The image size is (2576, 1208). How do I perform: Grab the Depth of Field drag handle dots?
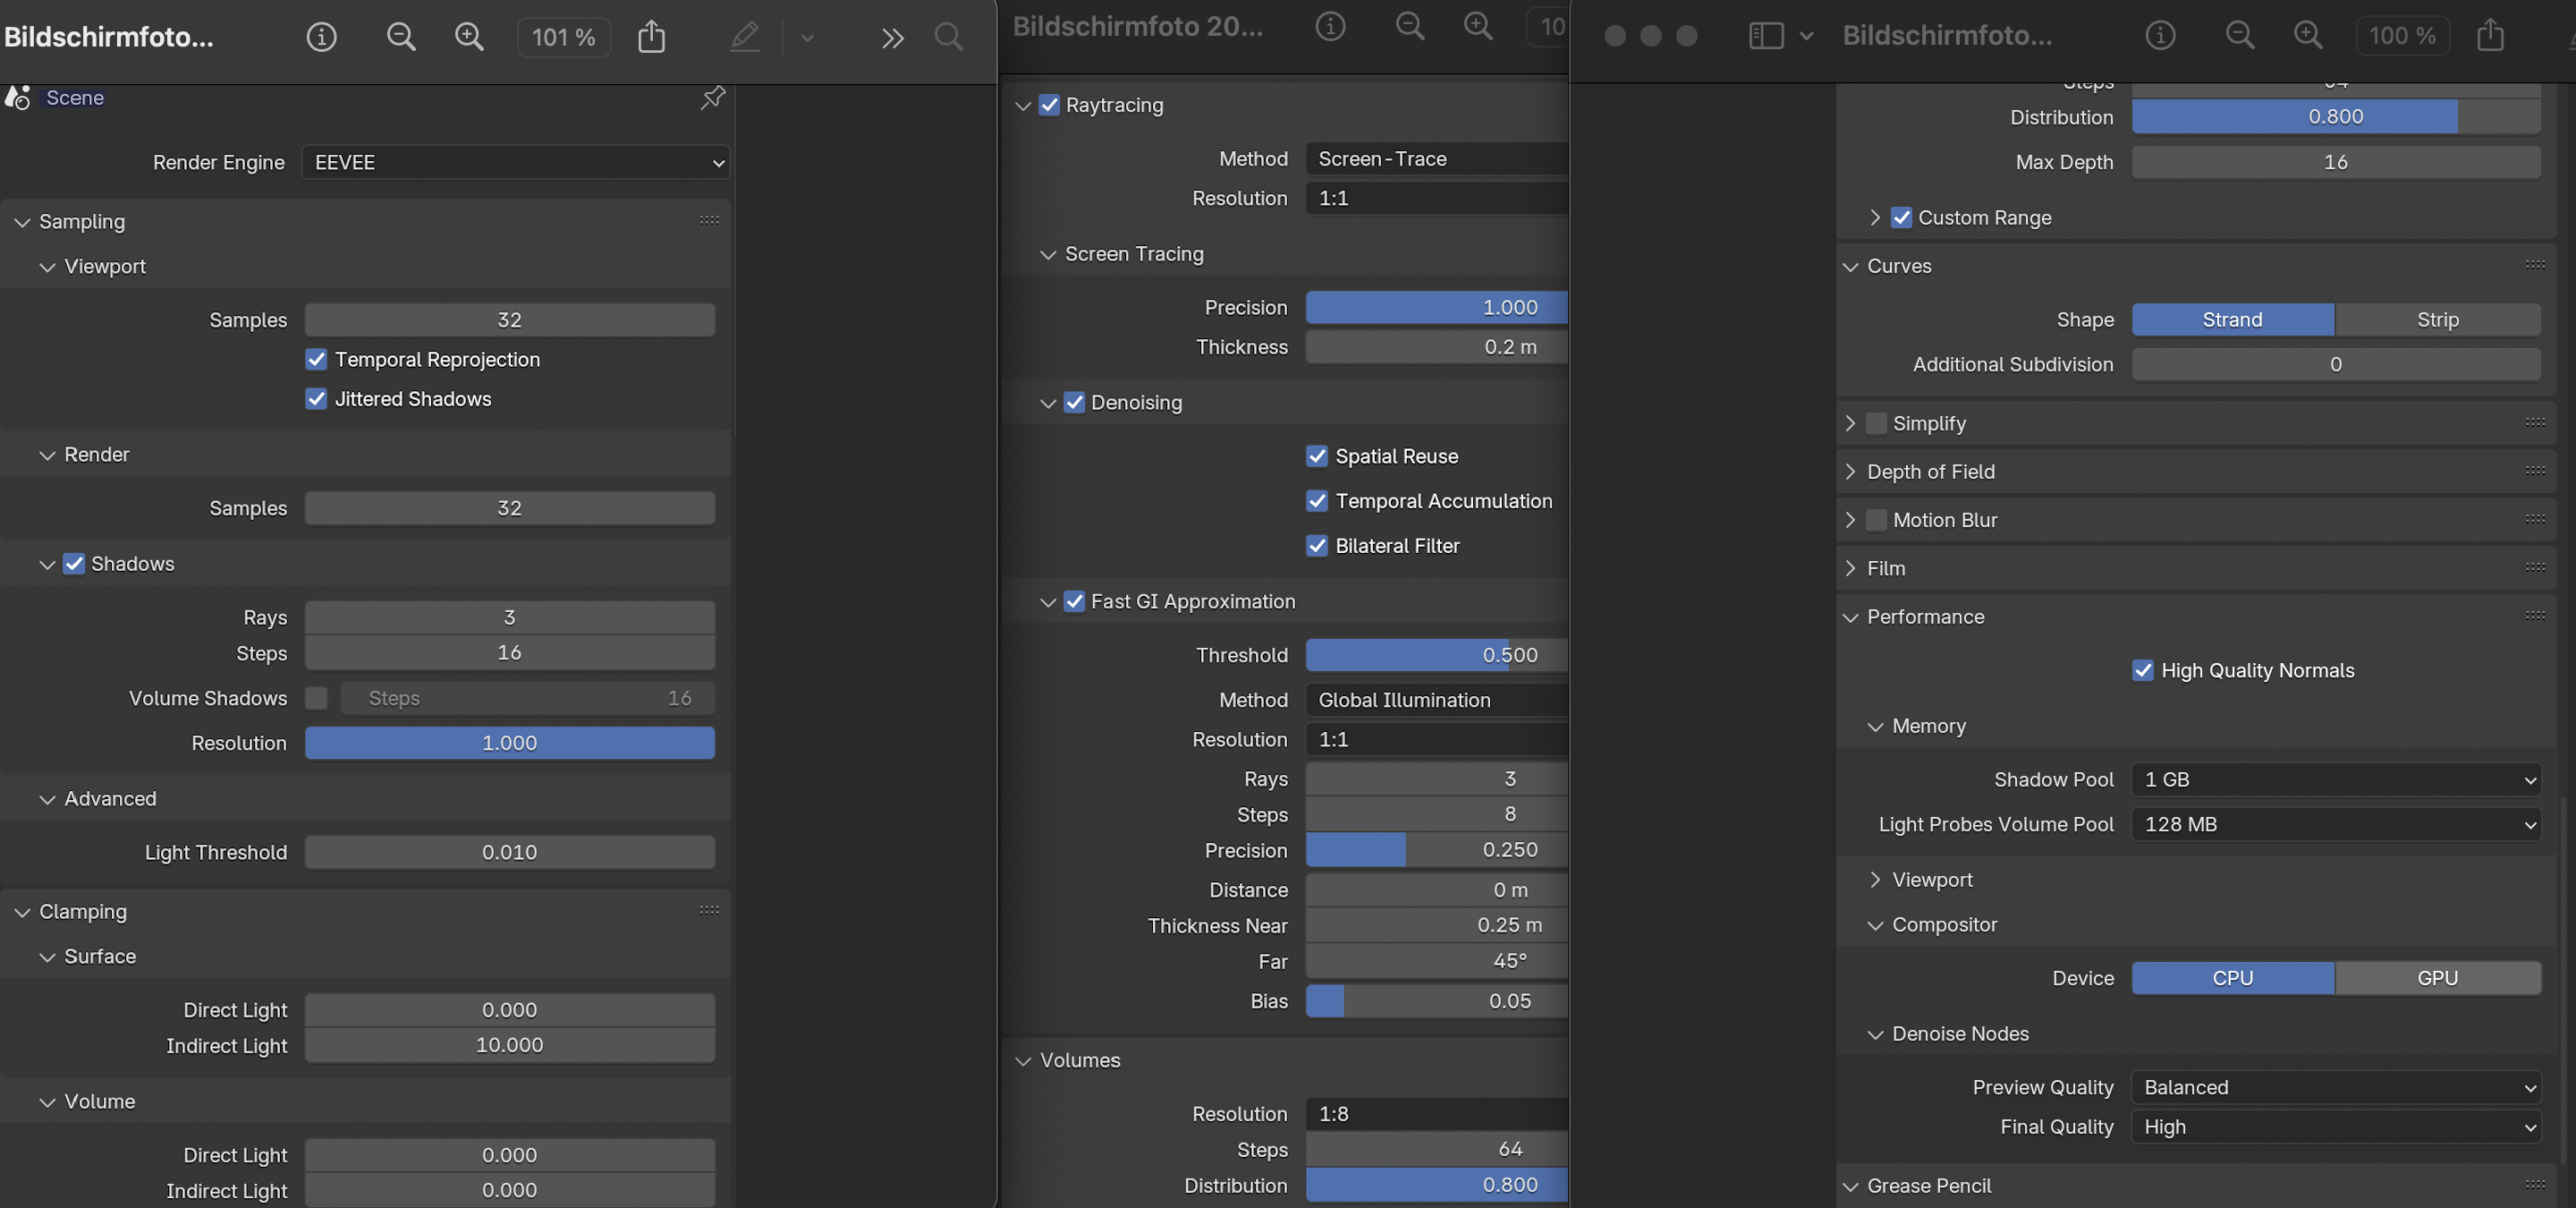coord(2535,470)
